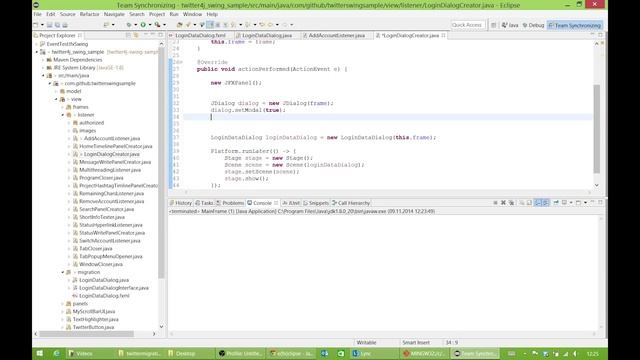
Task: Select LoginDataDialog.fxml in the migration package
Action: (x=104, y=296)
